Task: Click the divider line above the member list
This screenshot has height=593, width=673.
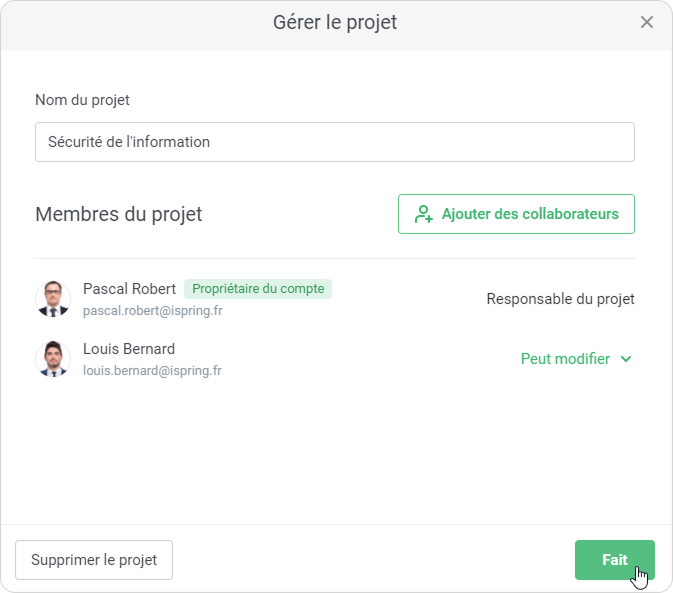Action: click(x=335, y=259)
